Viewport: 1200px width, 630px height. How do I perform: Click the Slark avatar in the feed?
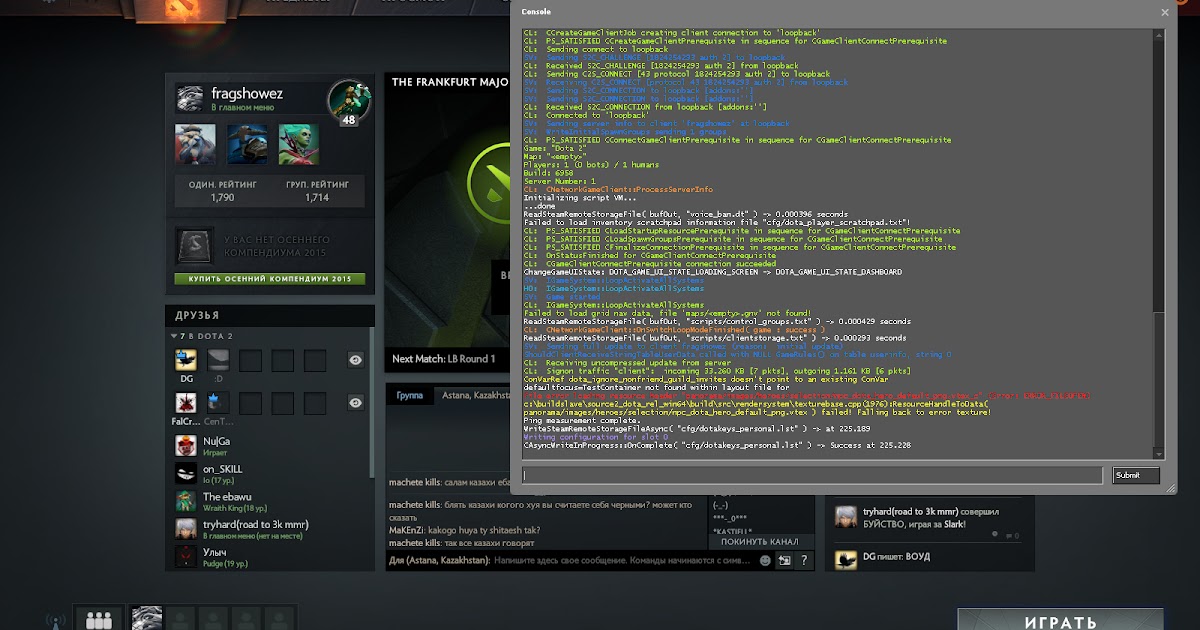846,516
